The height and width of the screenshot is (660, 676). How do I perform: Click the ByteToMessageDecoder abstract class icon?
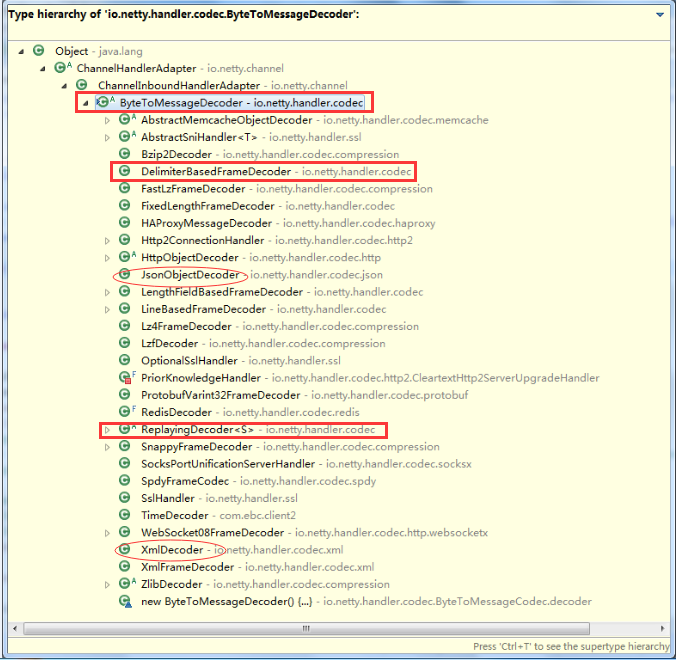(x=105, y=102)
